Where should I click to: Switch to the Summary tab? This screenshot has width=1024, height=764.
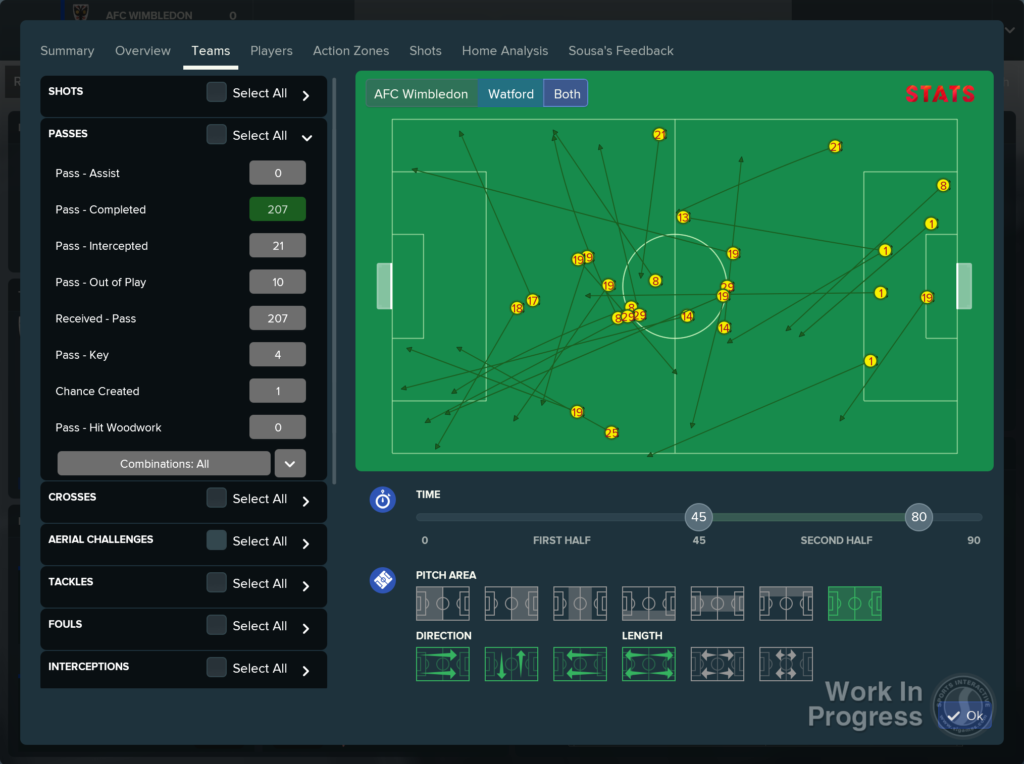[x=67, y=51]
